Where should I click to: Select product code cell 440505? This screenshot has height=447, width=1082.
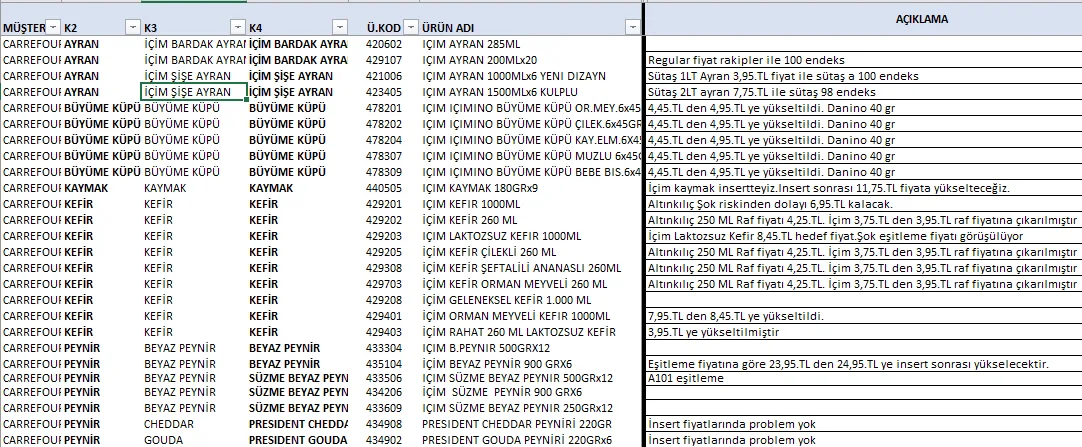tap(383, 188)
